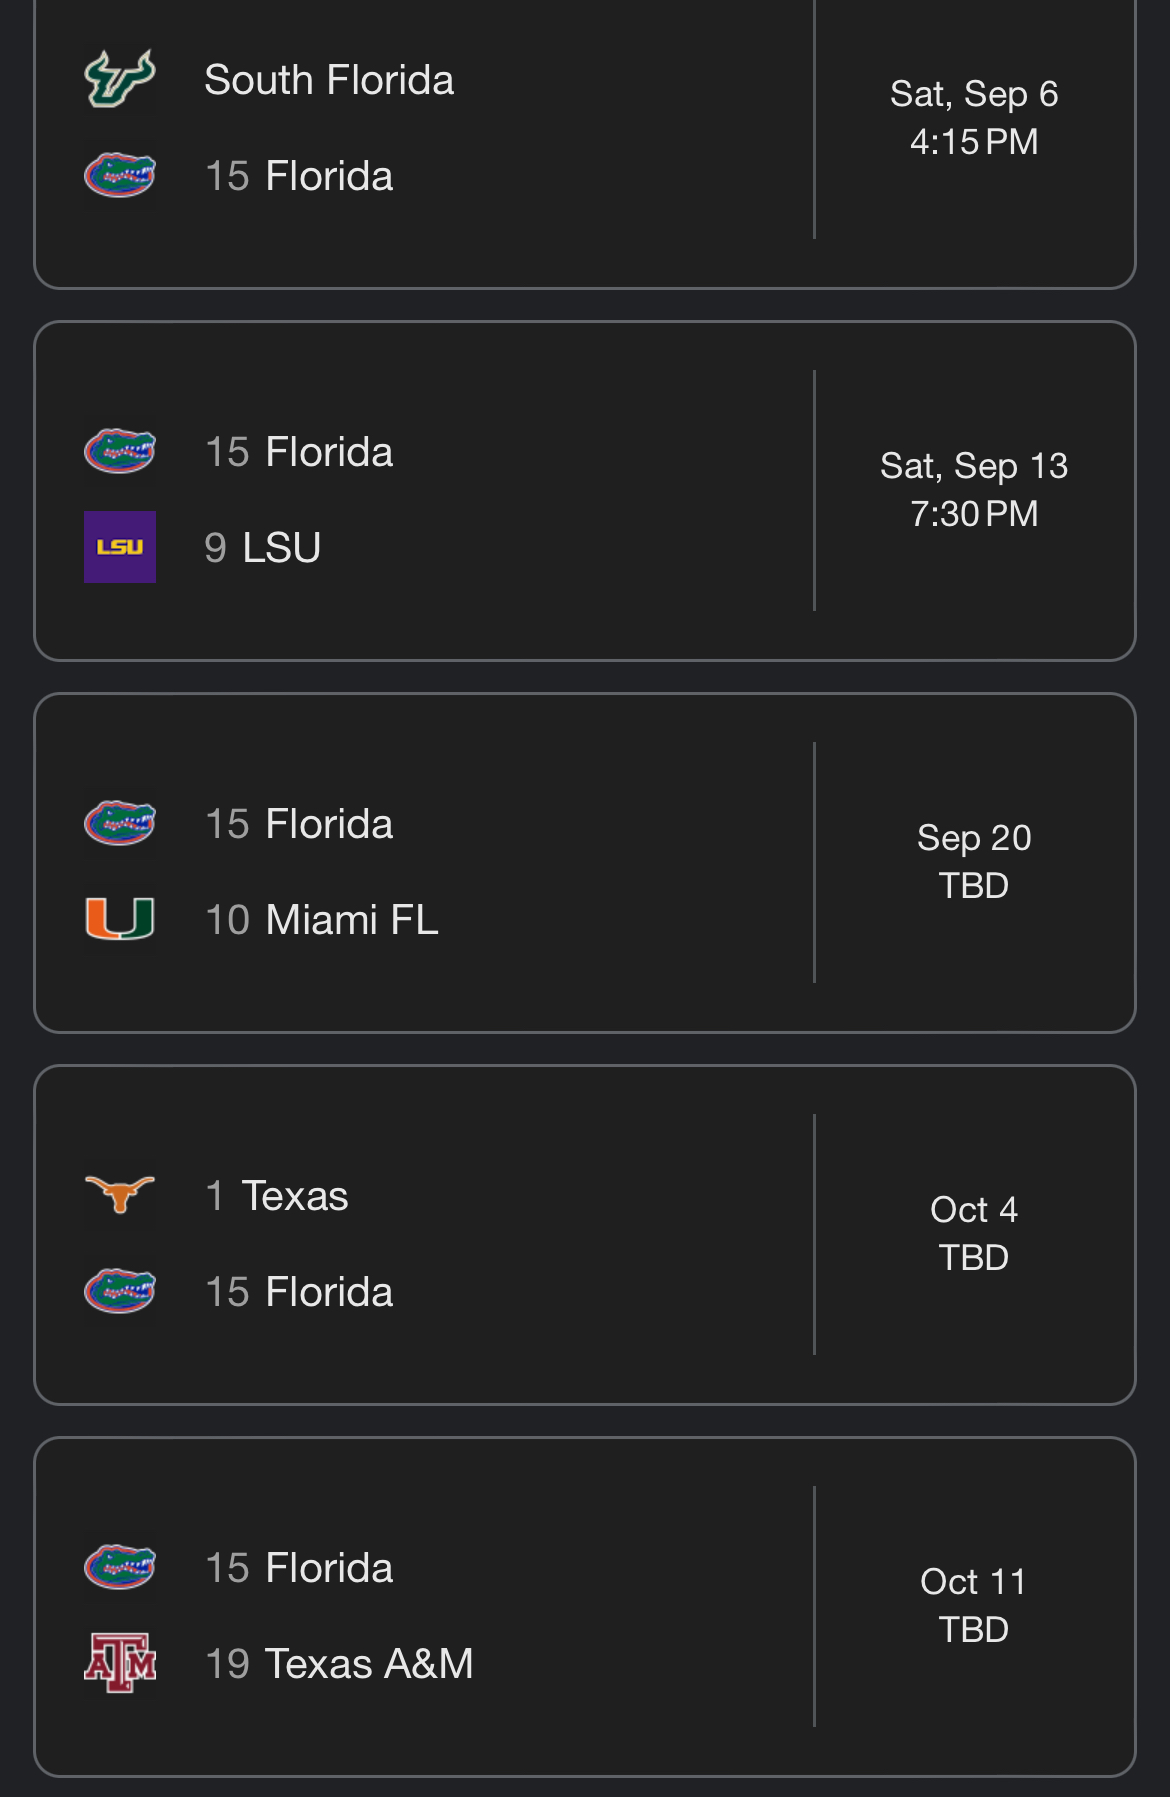Open the 10 Miami FL team name

322,920
